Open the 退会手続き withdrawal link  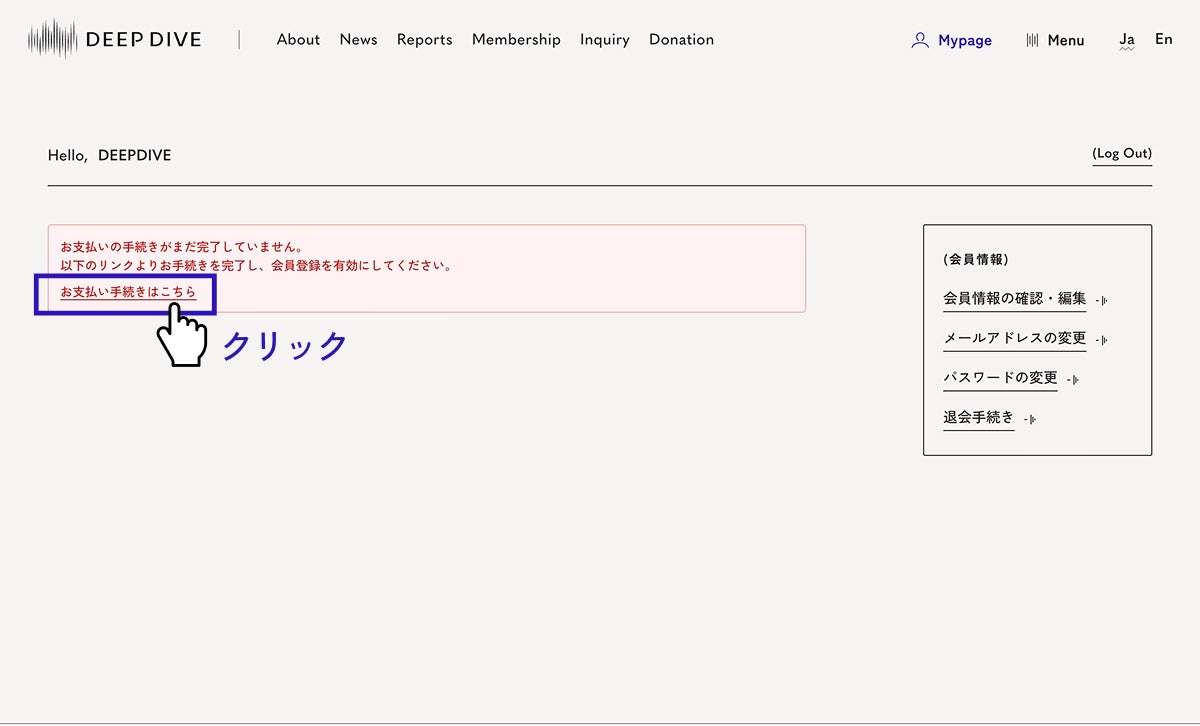click(978, 417)
